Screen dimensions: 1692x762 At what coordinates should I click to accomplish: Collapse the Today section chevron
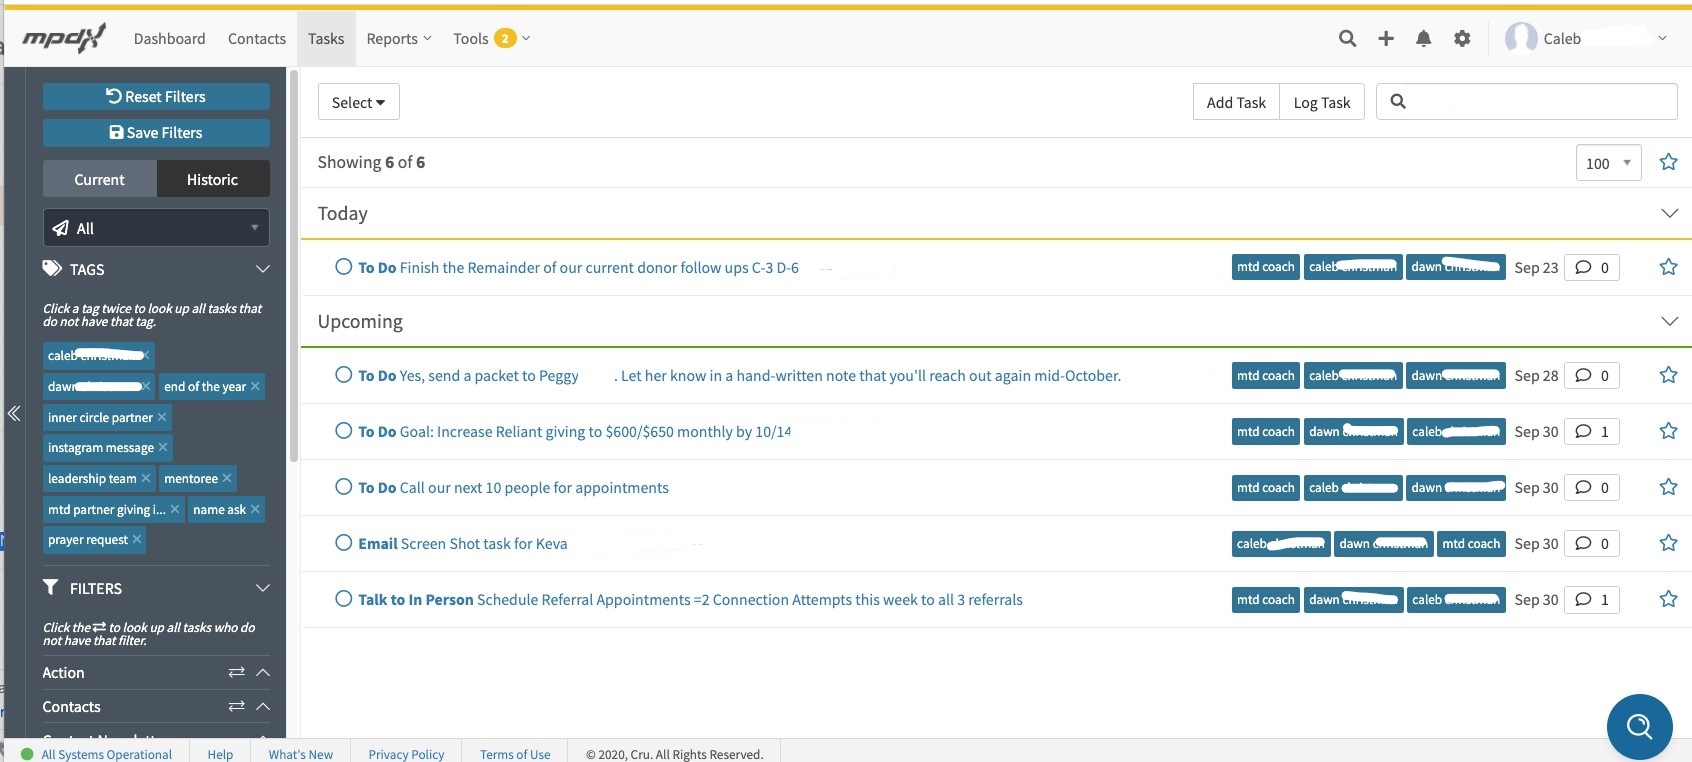point(1669,213)
